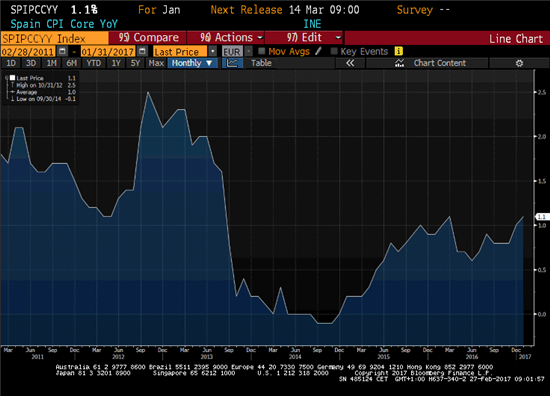
Task: Click the 1.1 last value axis marker
Action: pyautogui.click(x=542, y=217)
